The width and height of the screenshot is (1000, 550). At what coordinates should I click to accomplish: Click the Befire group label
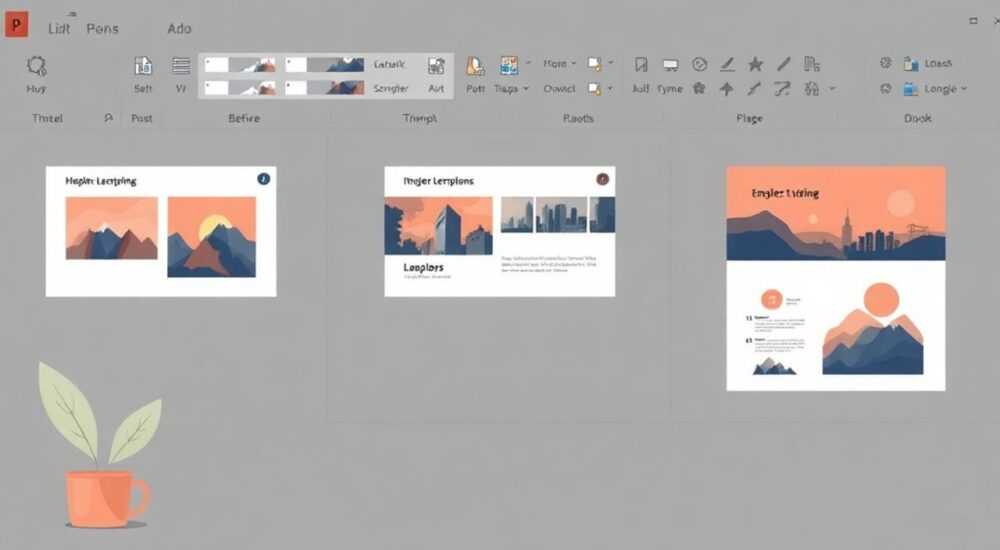coord(244,118)
